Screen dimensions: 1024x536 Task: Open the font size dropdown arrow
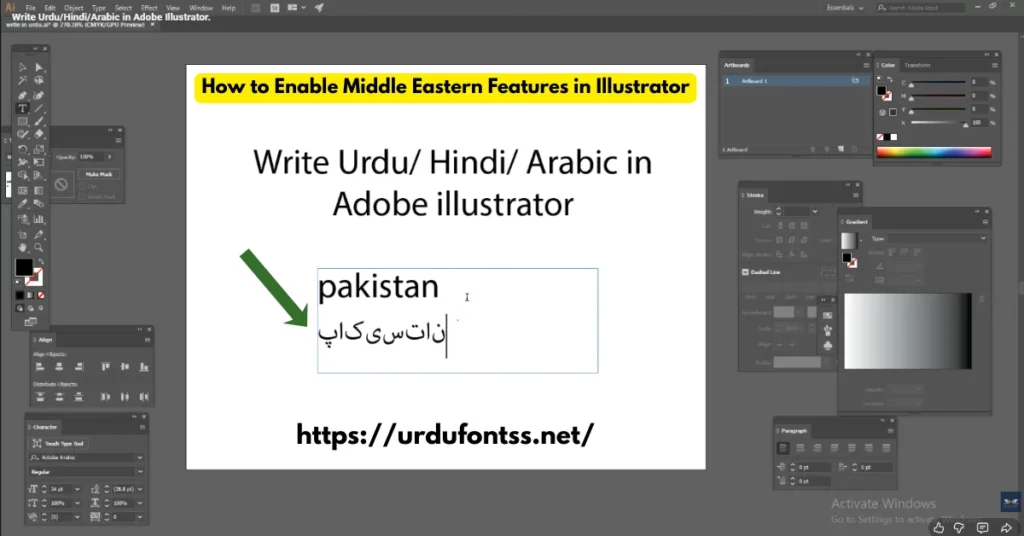coord(77,489)
